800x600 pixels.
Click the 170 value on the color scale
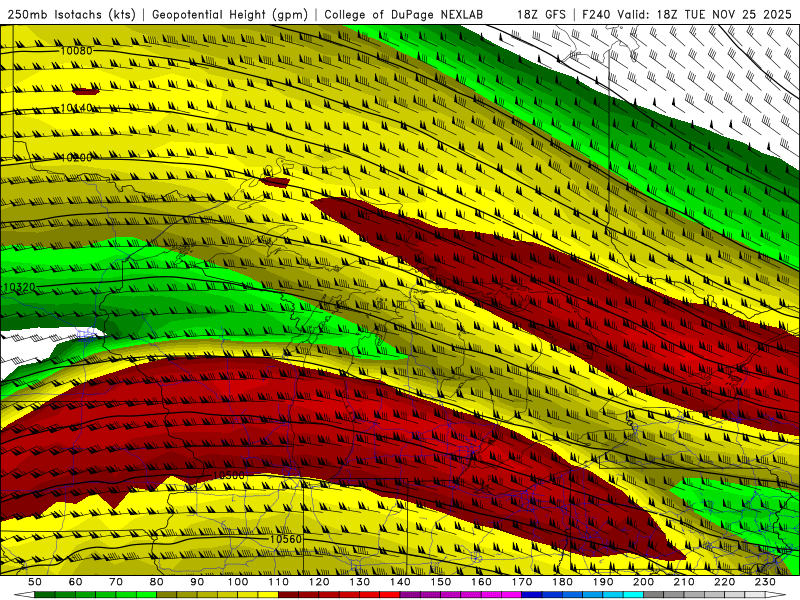(522, 582)
